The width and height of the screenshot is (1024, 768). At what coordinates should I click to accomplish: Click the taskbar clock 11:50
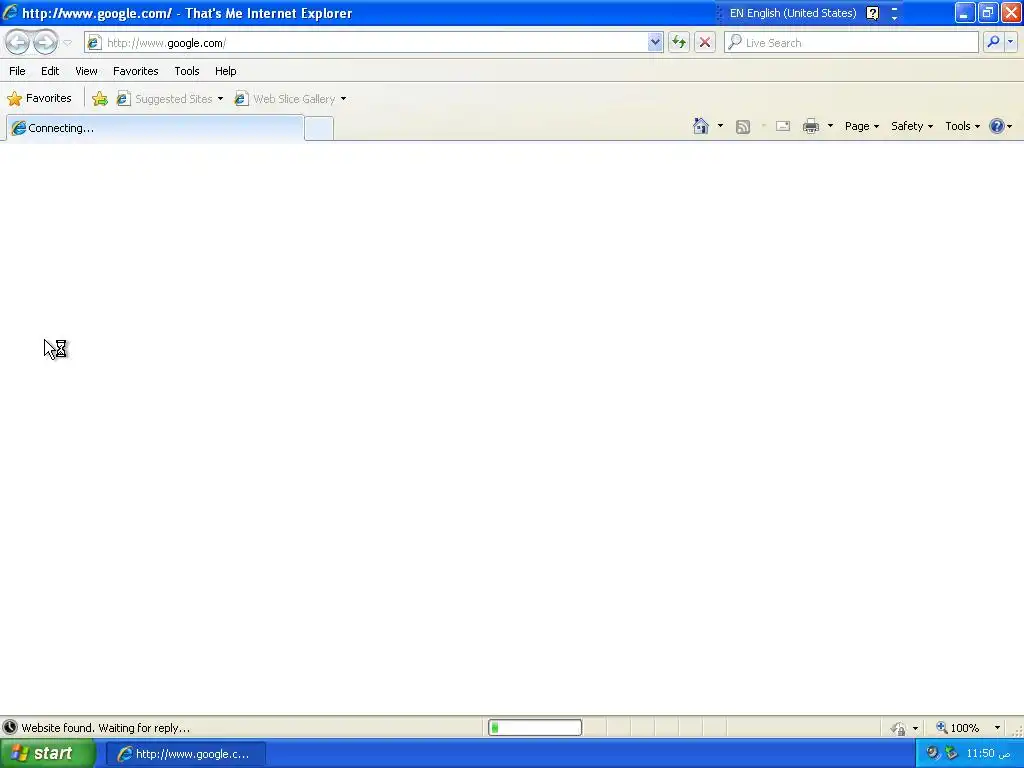tap(989, 754)
